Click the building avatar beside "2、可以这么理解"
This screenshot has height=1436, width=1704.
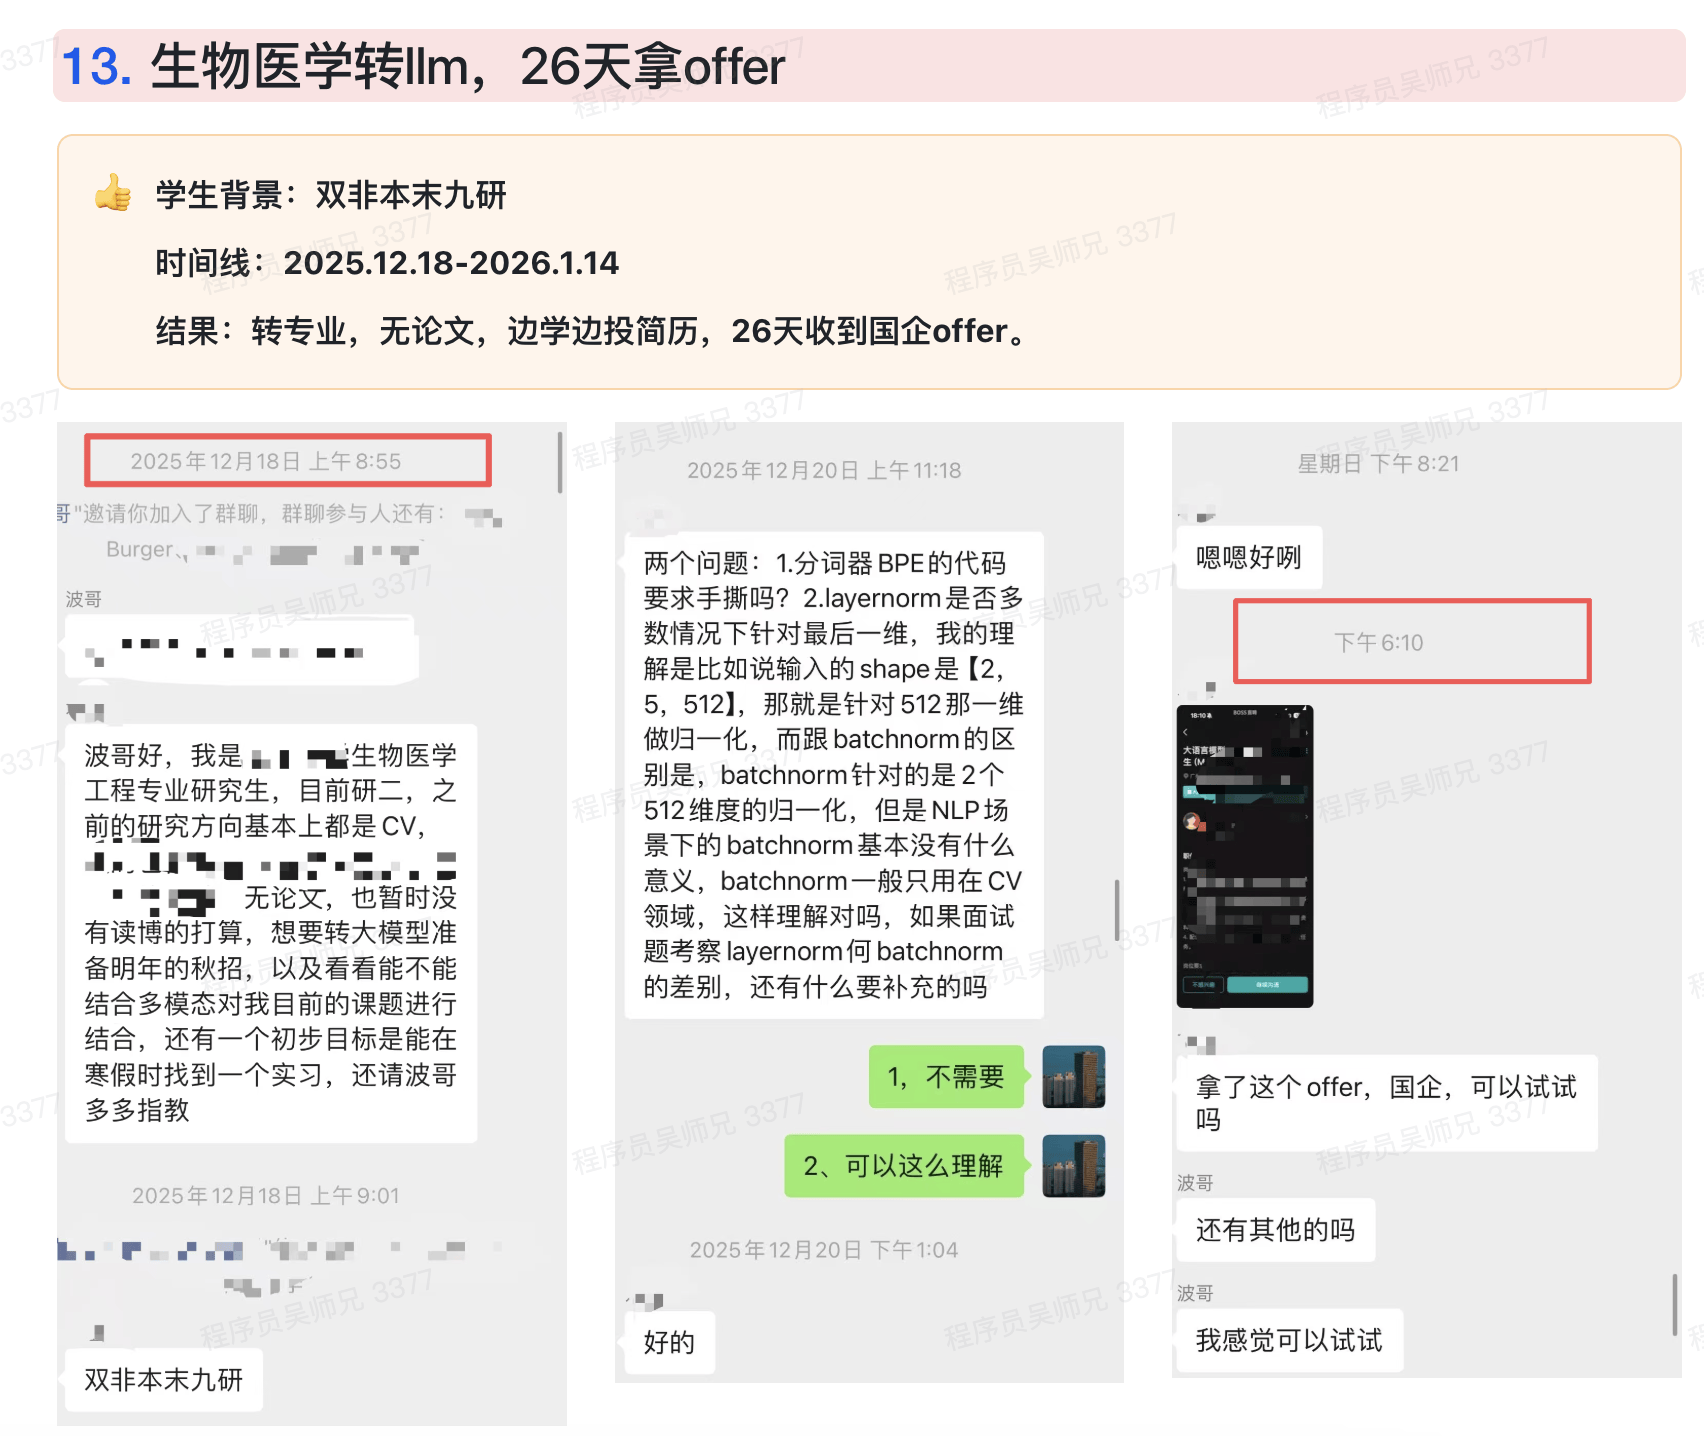[x=1073, y=1165]
